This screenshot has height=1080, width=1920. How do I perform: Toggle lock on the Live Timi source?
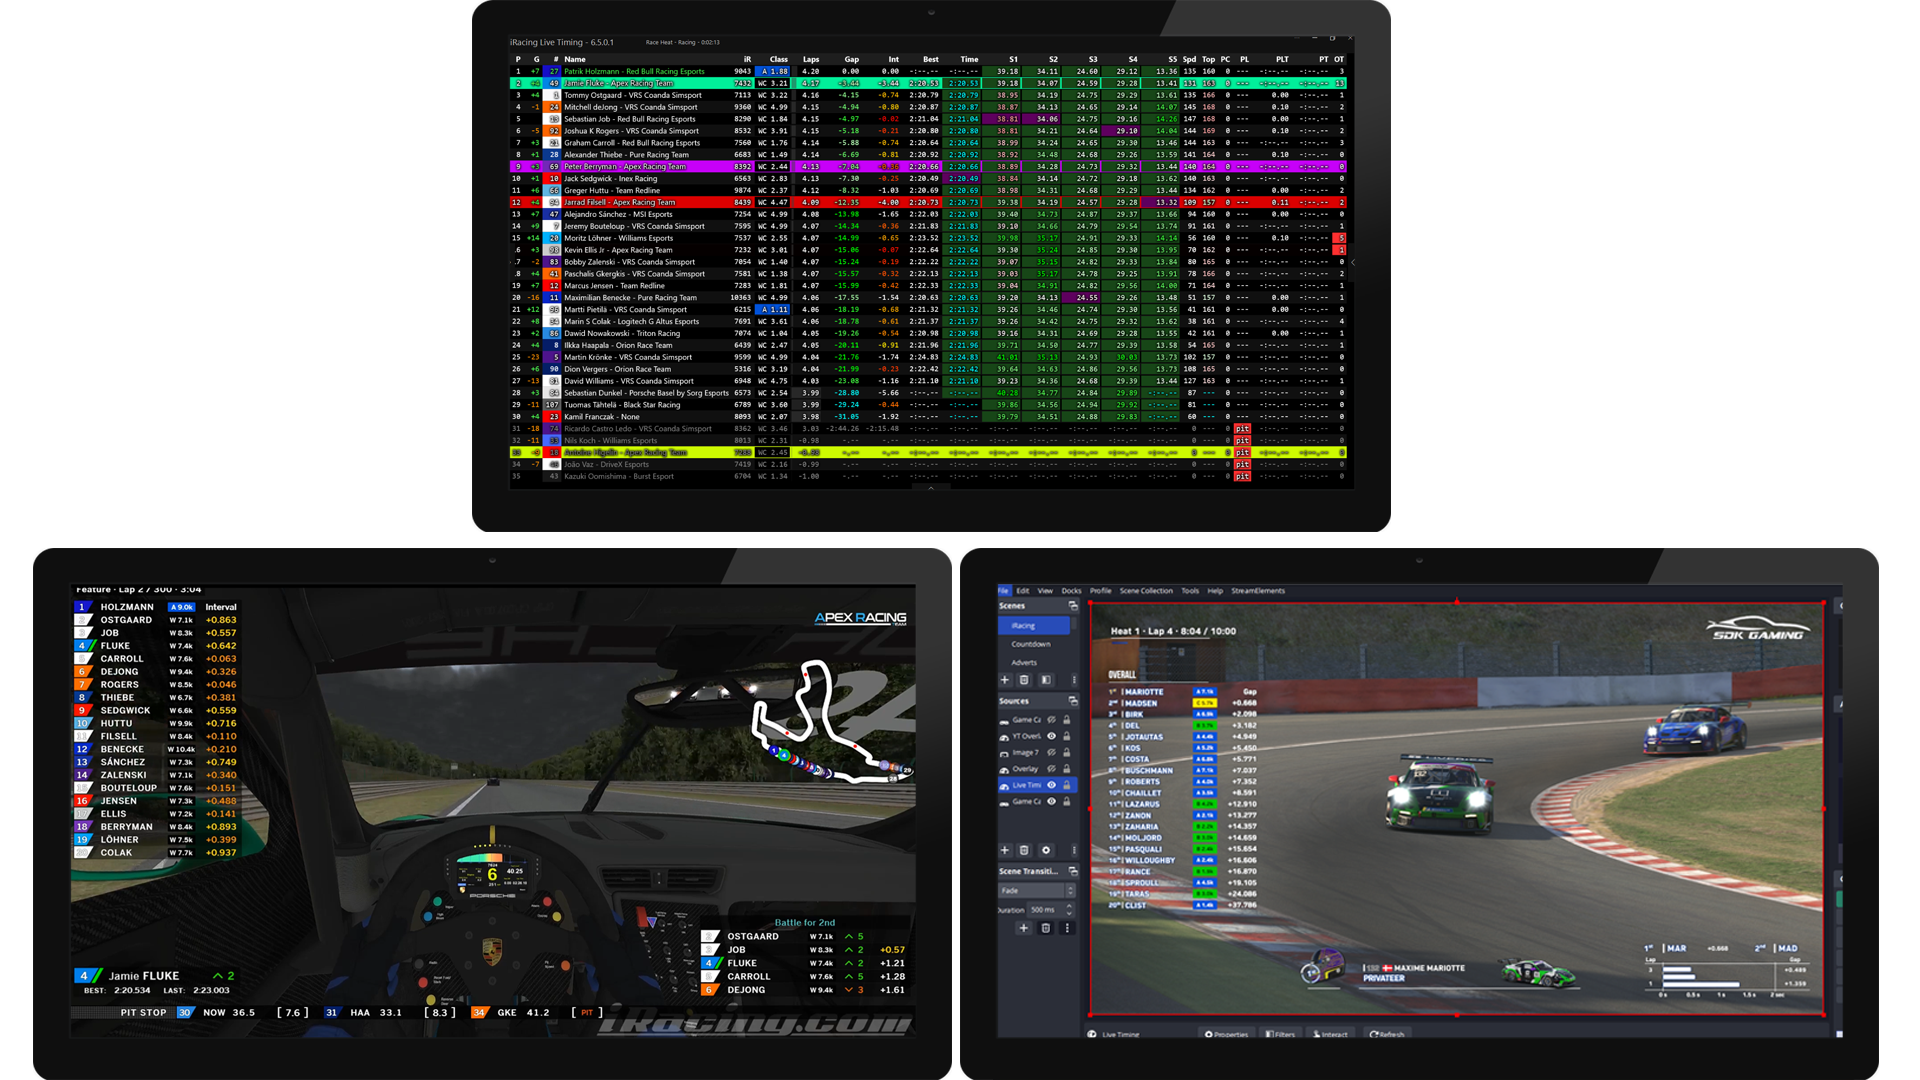[x=1067, y=785]
